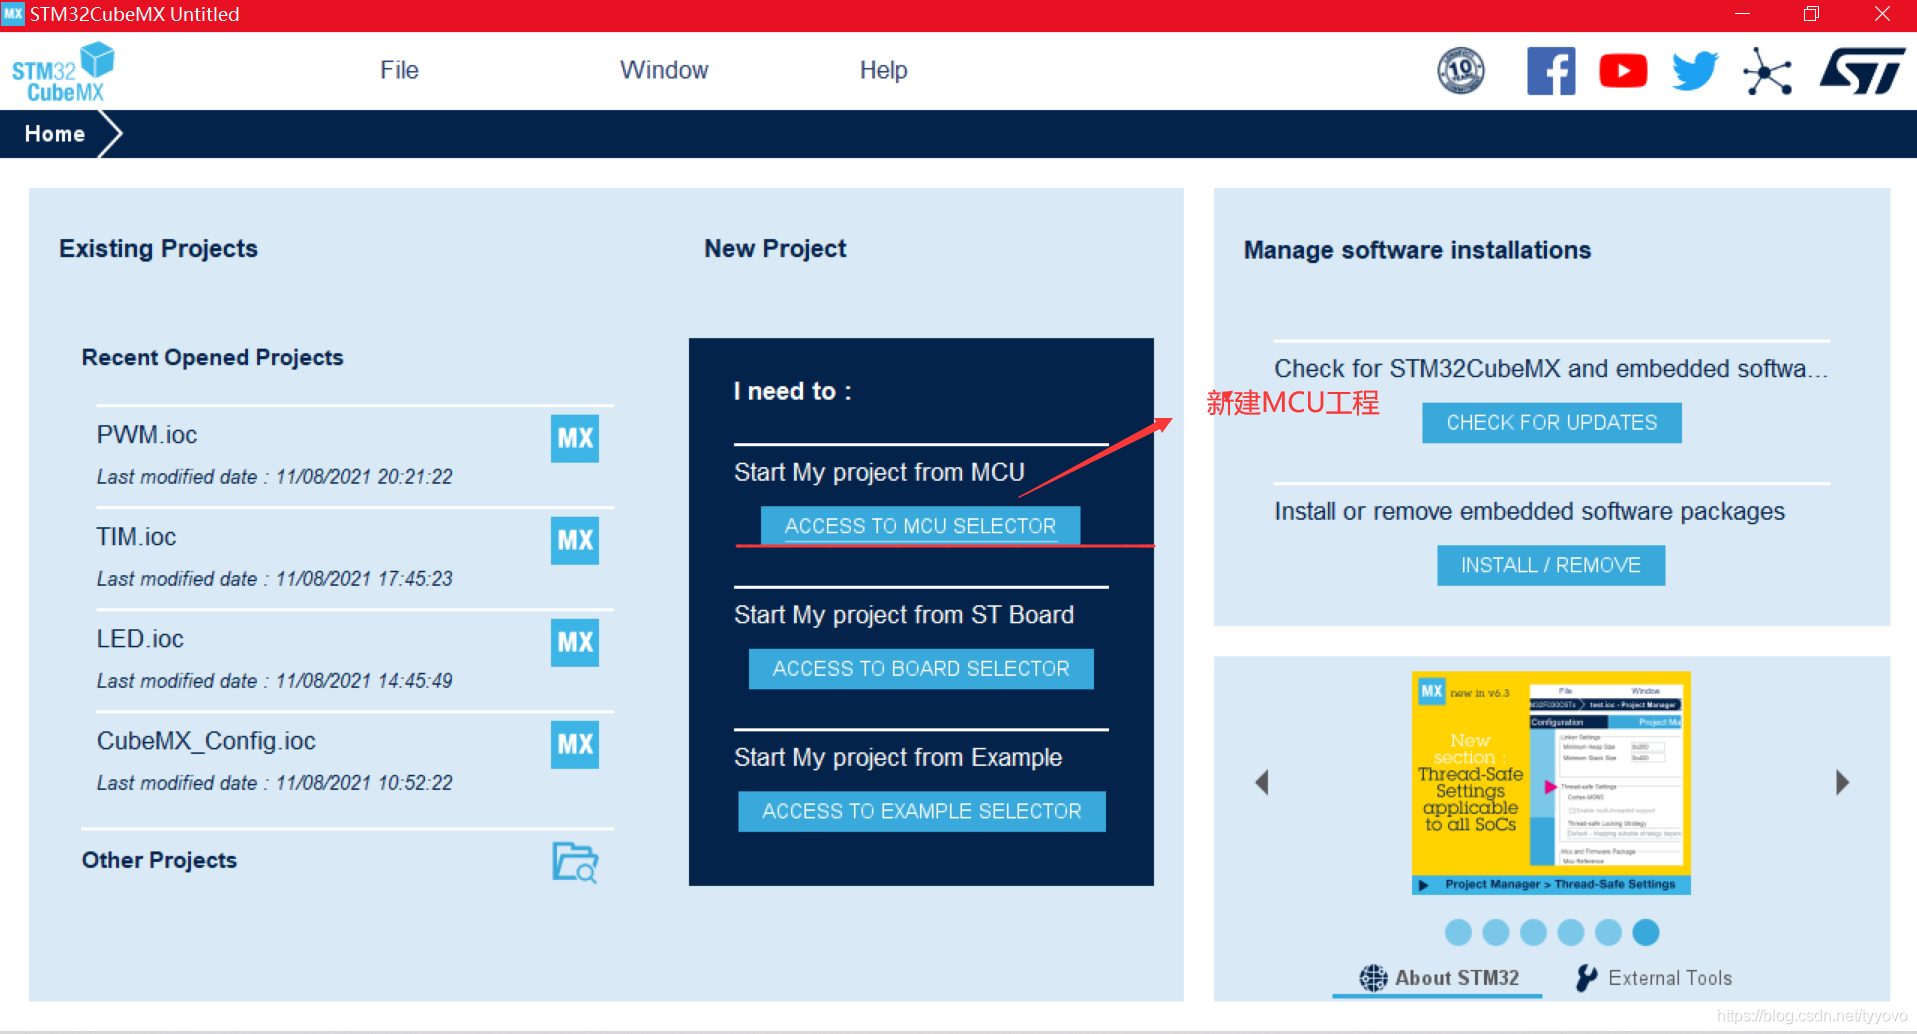Show next slide in news carousel

1842,782
